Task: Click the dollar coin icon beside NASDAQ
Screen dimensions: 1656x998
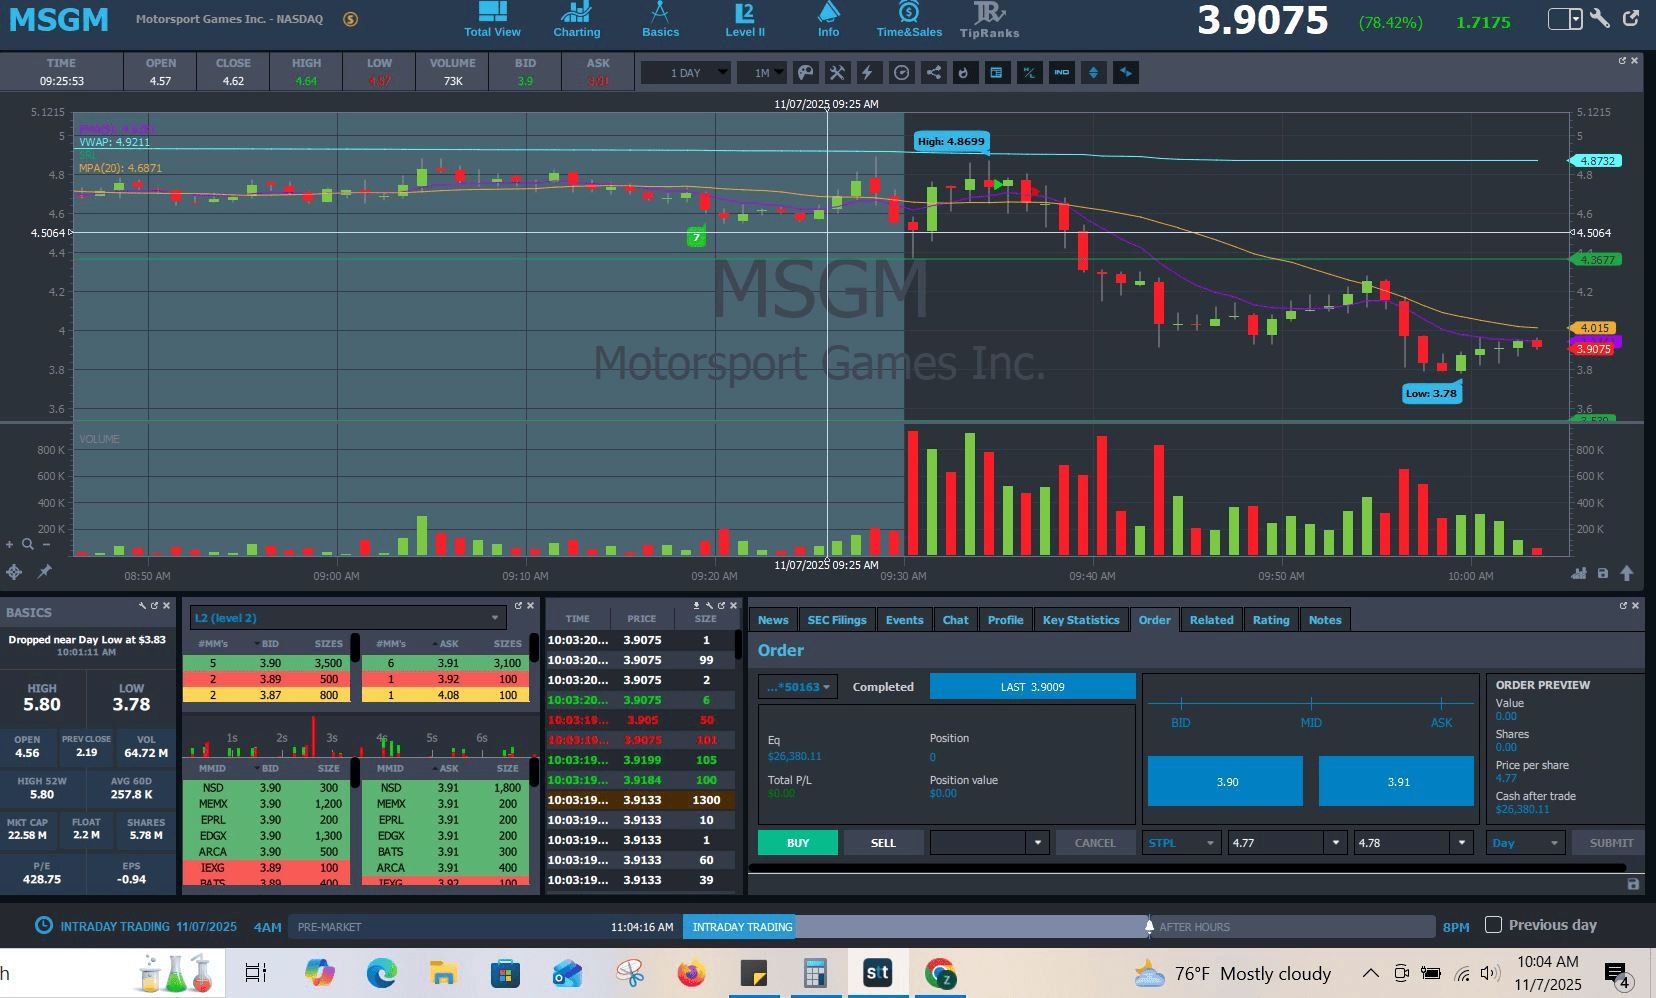Action: 350,19
